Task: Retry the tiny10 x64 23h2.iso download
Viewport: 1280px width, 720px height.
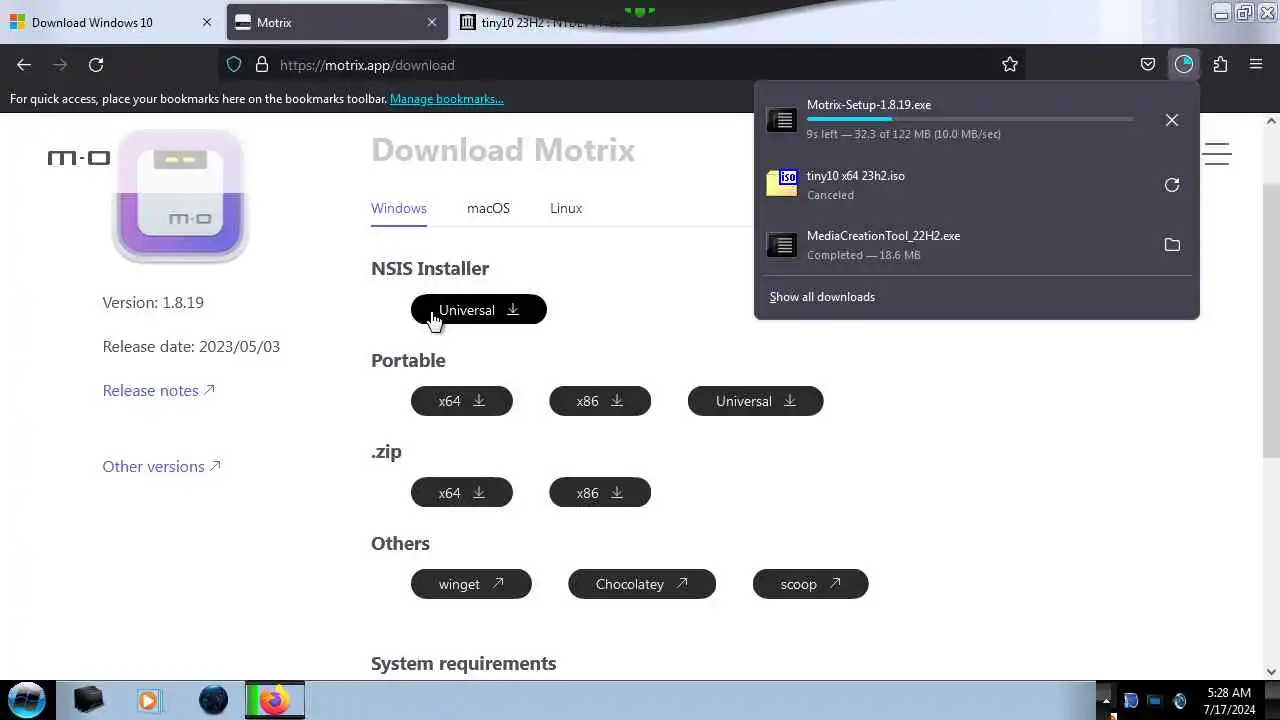Action: click(1172, 185)
